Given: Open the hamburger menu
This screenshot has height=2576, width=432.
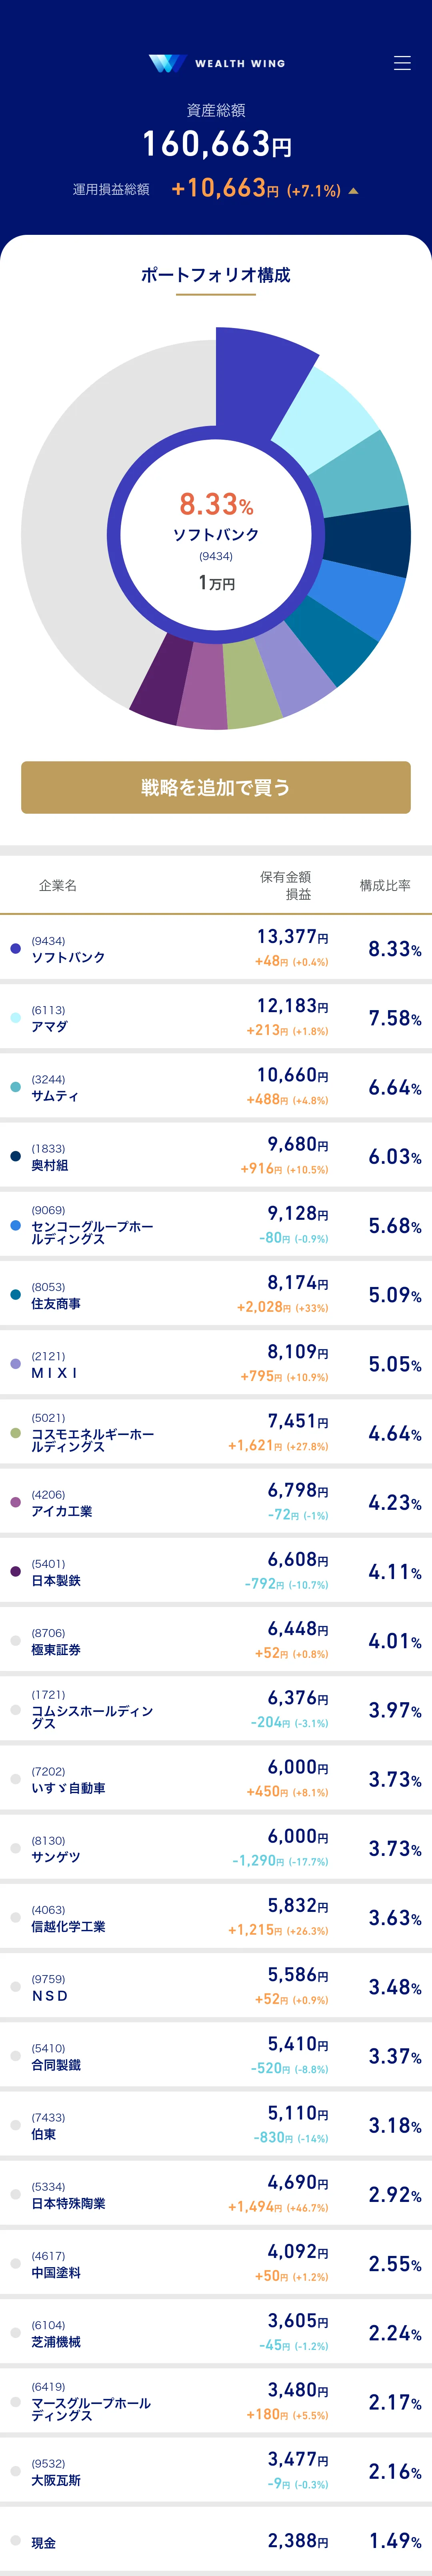Looking at the screenshot, I should click(402, 63).
